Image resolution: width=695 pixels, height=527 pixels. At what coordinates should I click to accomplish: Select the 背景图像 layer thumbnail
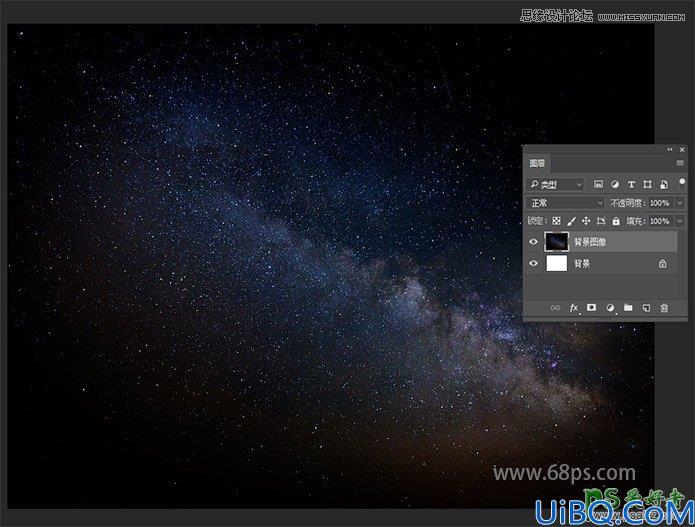(557, 242)
